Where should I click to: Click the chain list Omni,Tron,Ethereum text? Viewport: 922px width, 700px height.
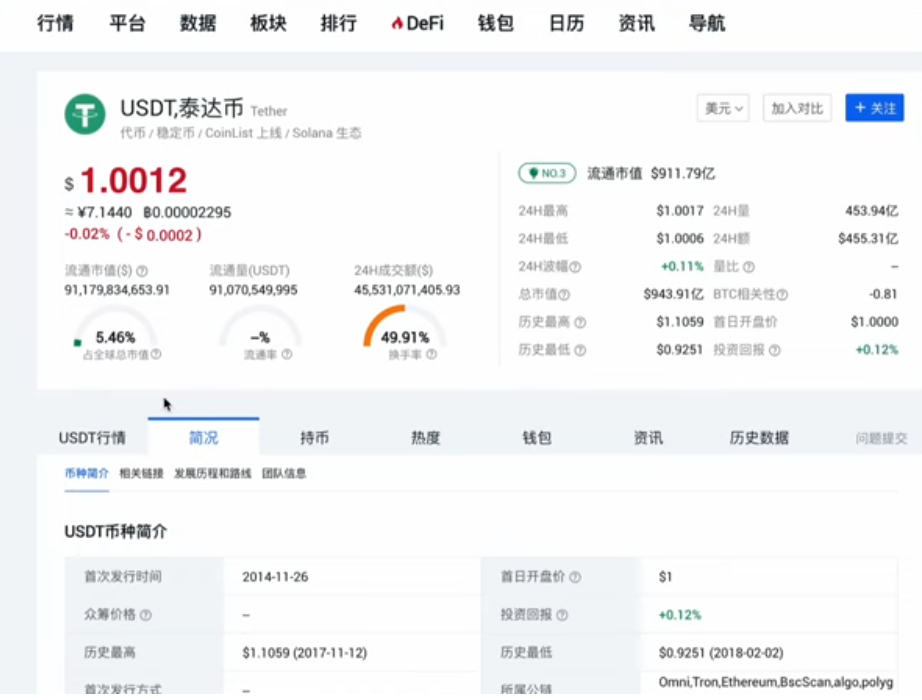coord(776,682)
